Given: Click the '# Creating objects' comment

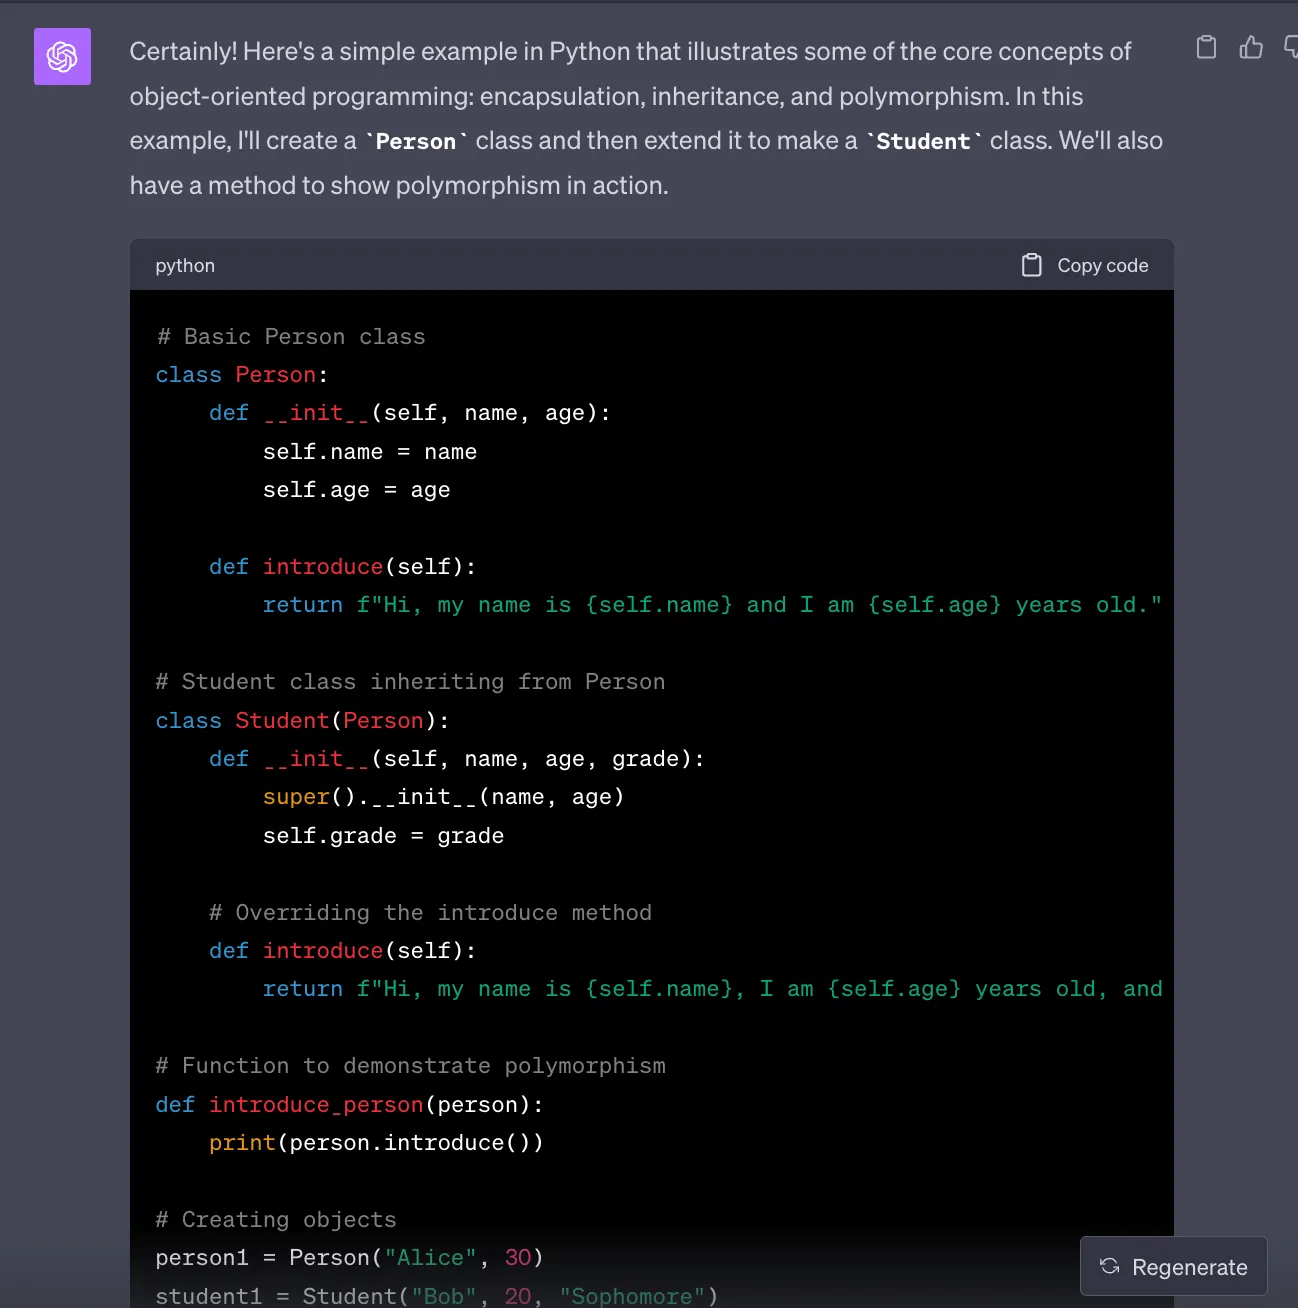Looking at the screenshot, I should [276, 1220].
